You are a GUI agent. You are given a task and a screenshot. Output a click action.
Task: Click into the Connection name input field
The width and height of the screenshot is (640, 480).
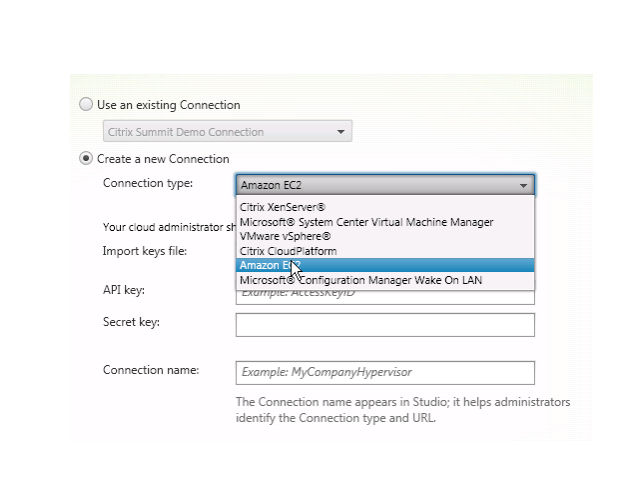tap(385, 373)
